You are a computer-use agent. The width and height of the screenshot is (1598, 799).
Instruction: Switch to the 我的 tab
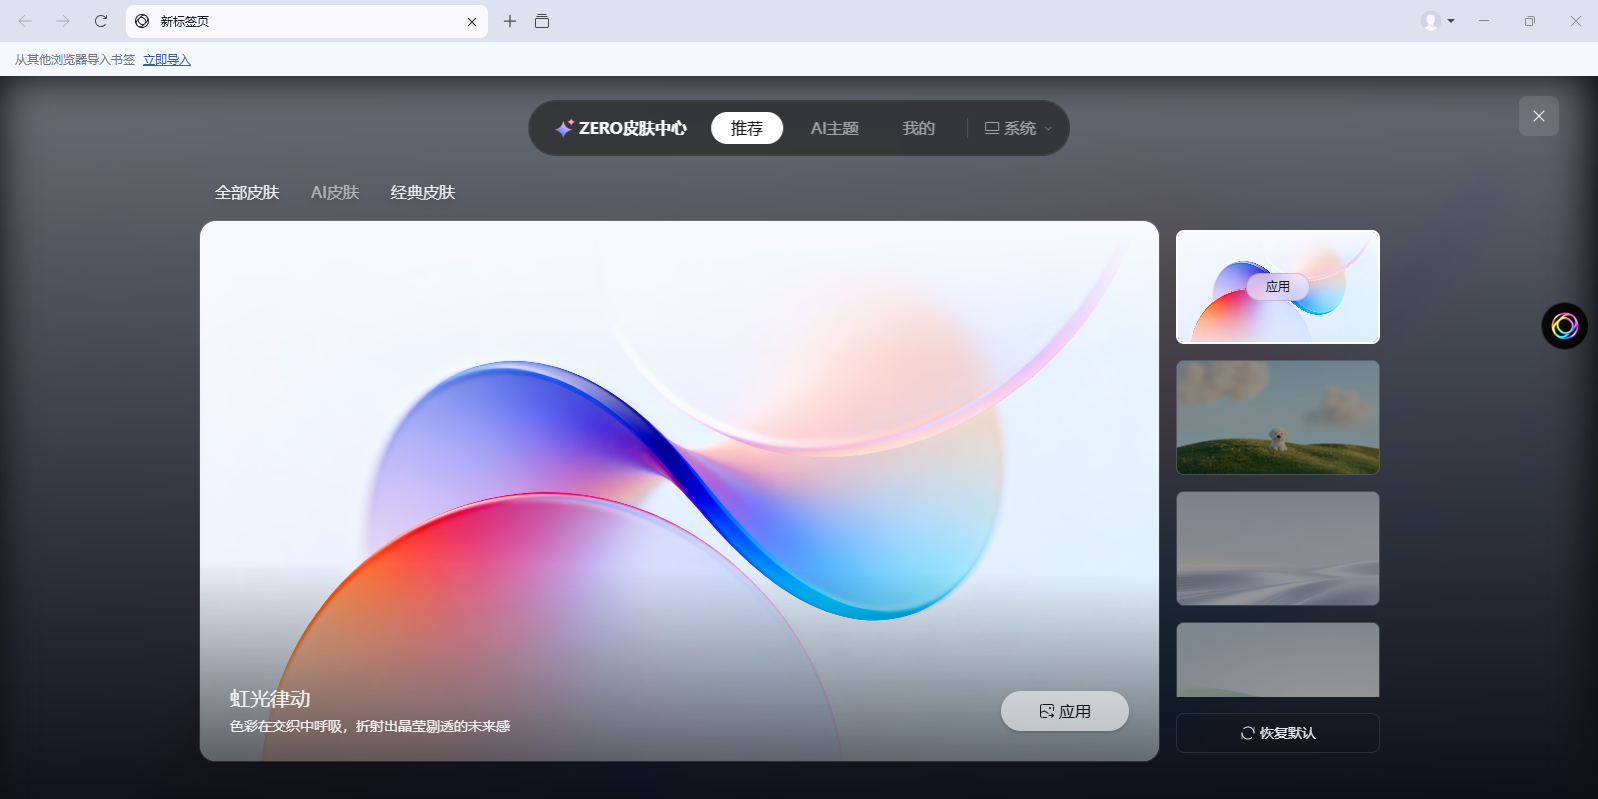pyautogui.click(x=918, y=128)
